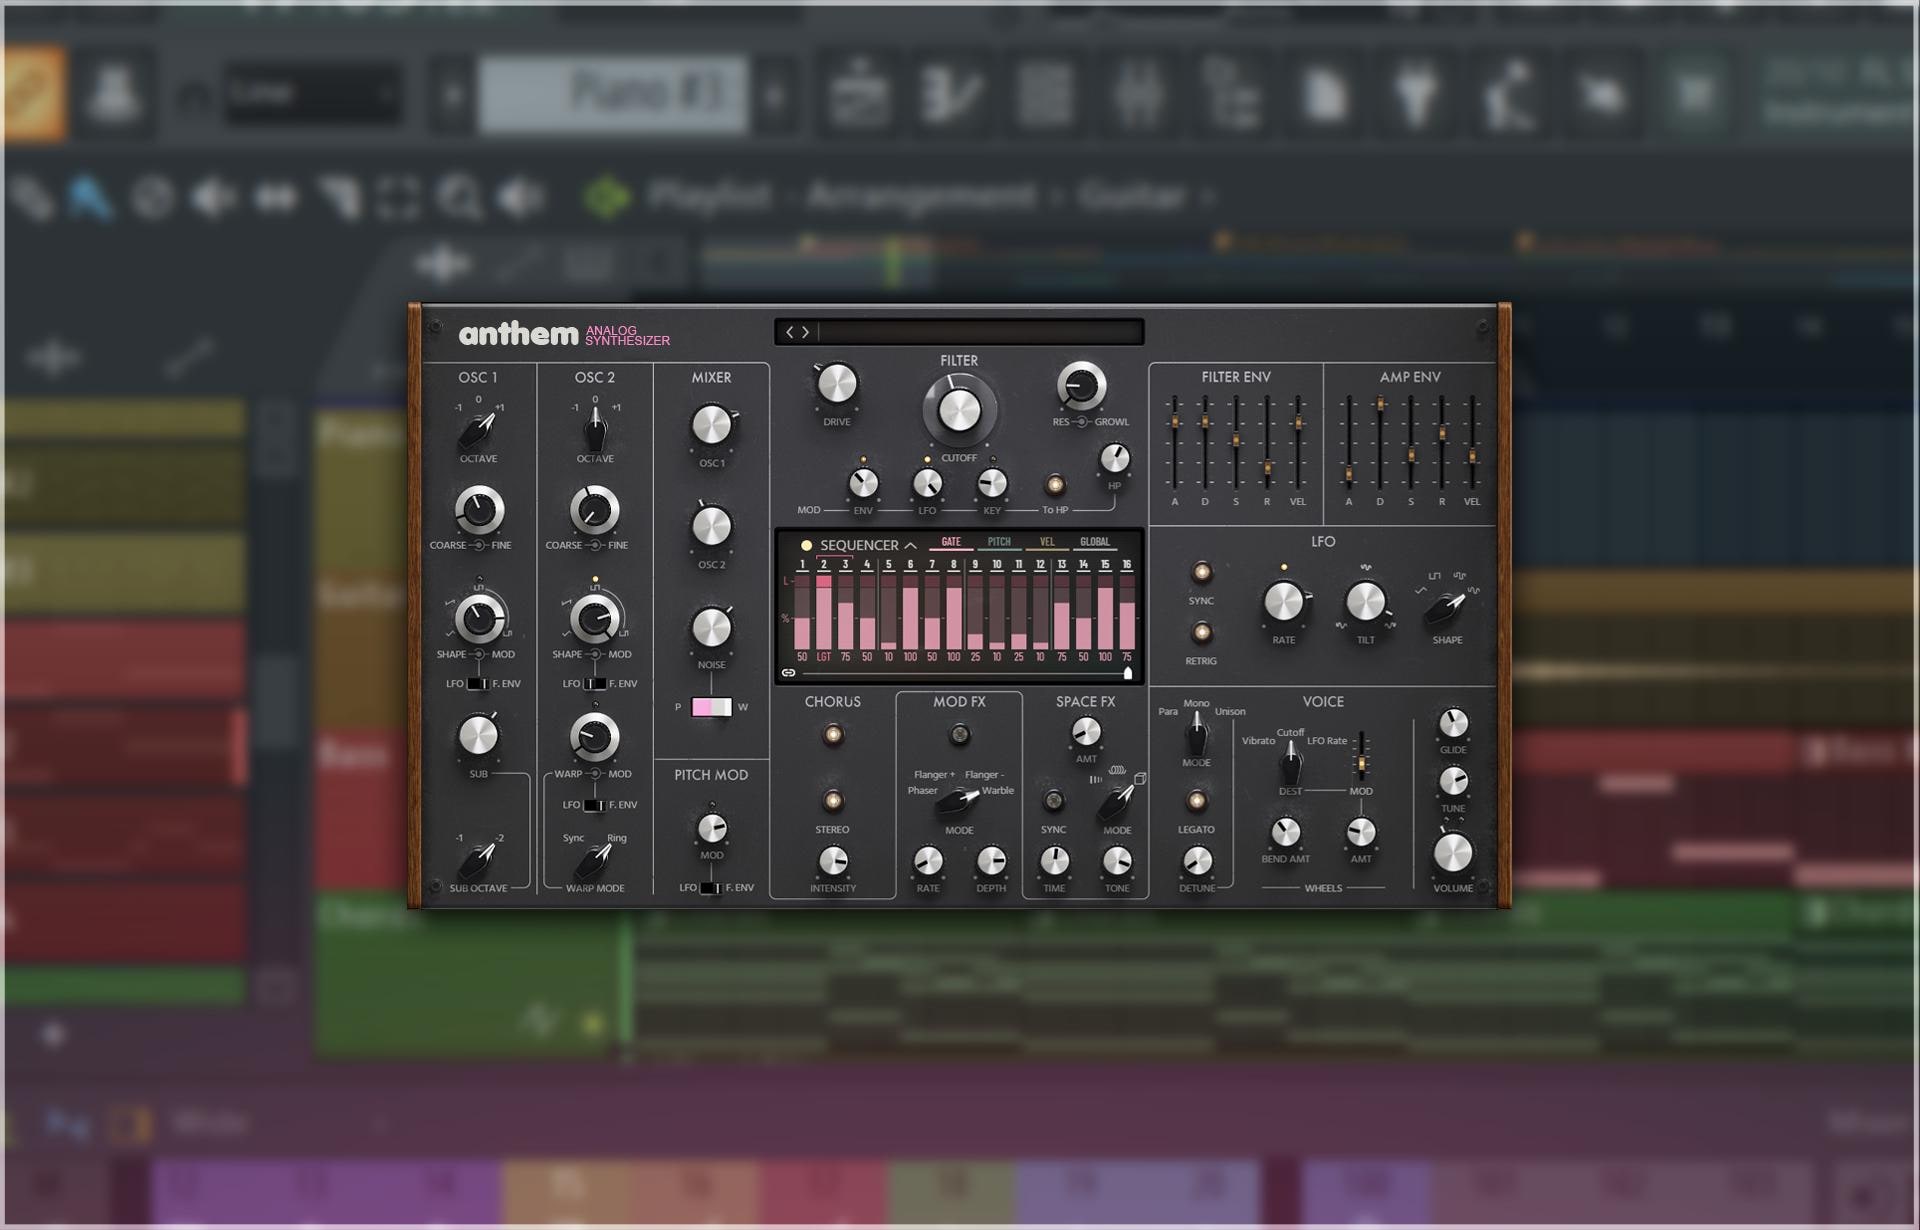Click the sequencer length slider handle

(x=1128, y=673)
